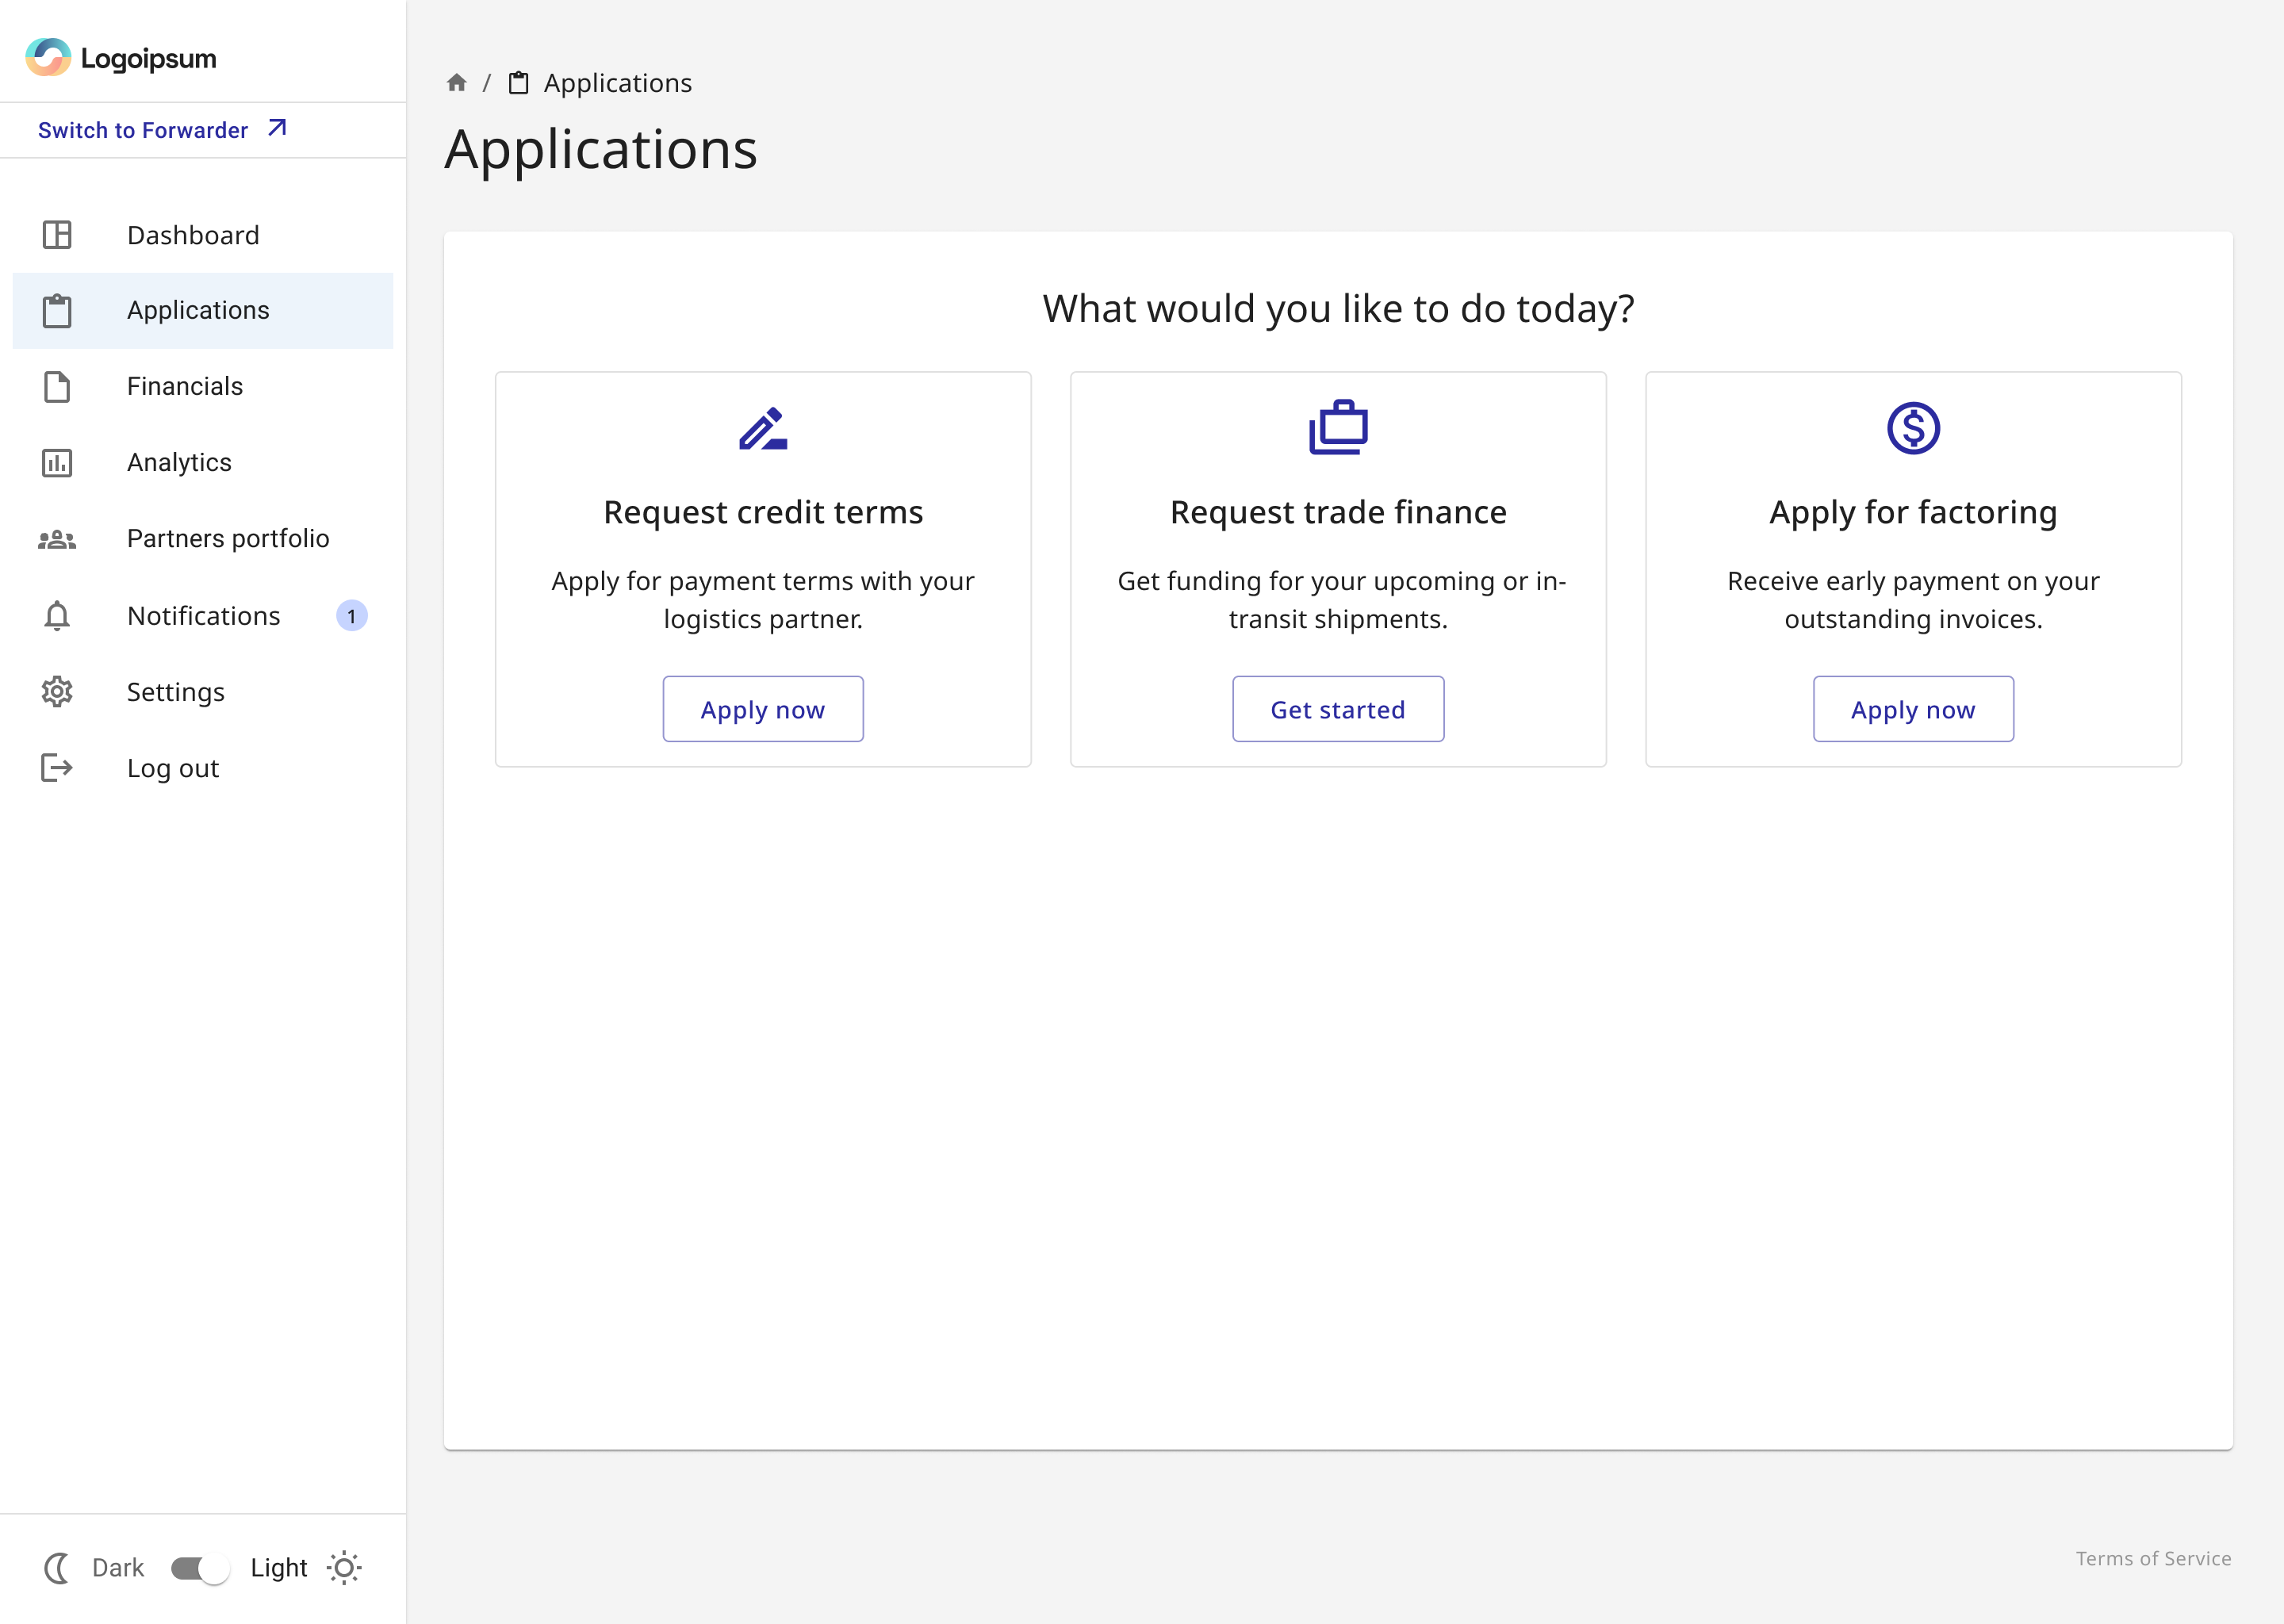Viewport: 2284px width, 1624px height.
Task: Click the Dark label near theme switch
Action: coord(118,1568)
